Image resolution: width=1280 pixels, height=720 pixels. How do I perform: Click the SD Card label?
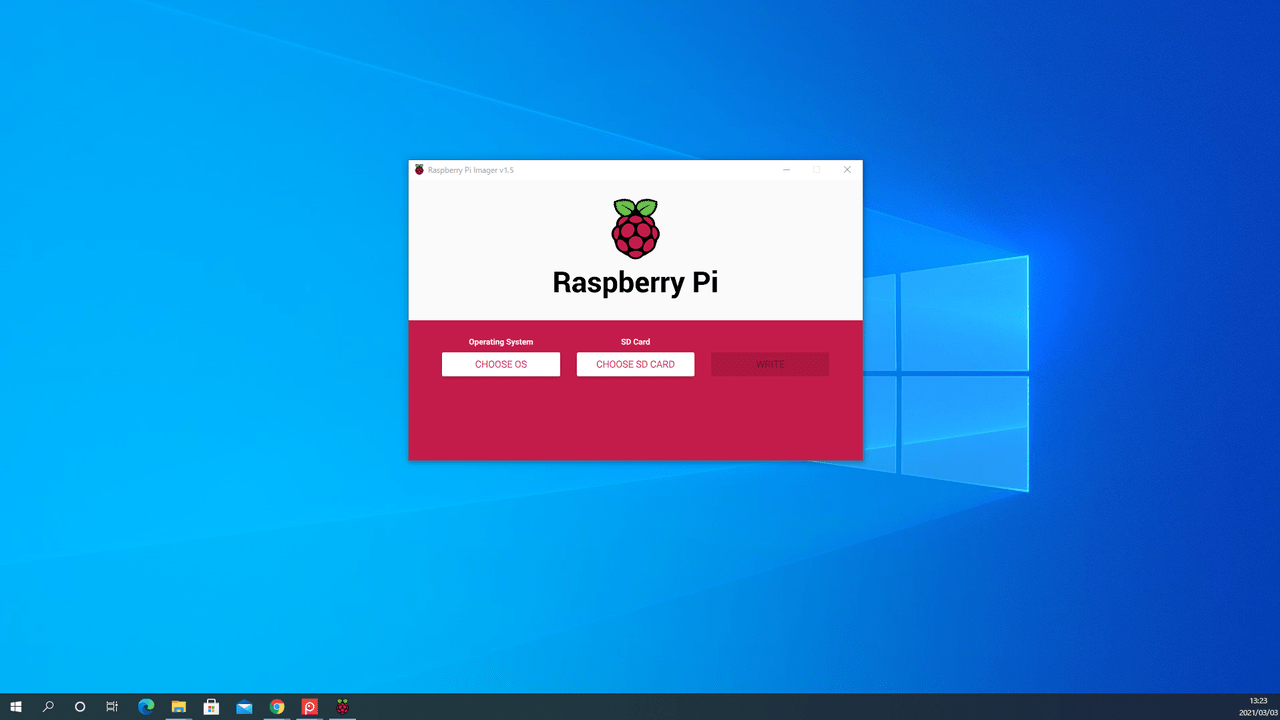pos(635,342)
